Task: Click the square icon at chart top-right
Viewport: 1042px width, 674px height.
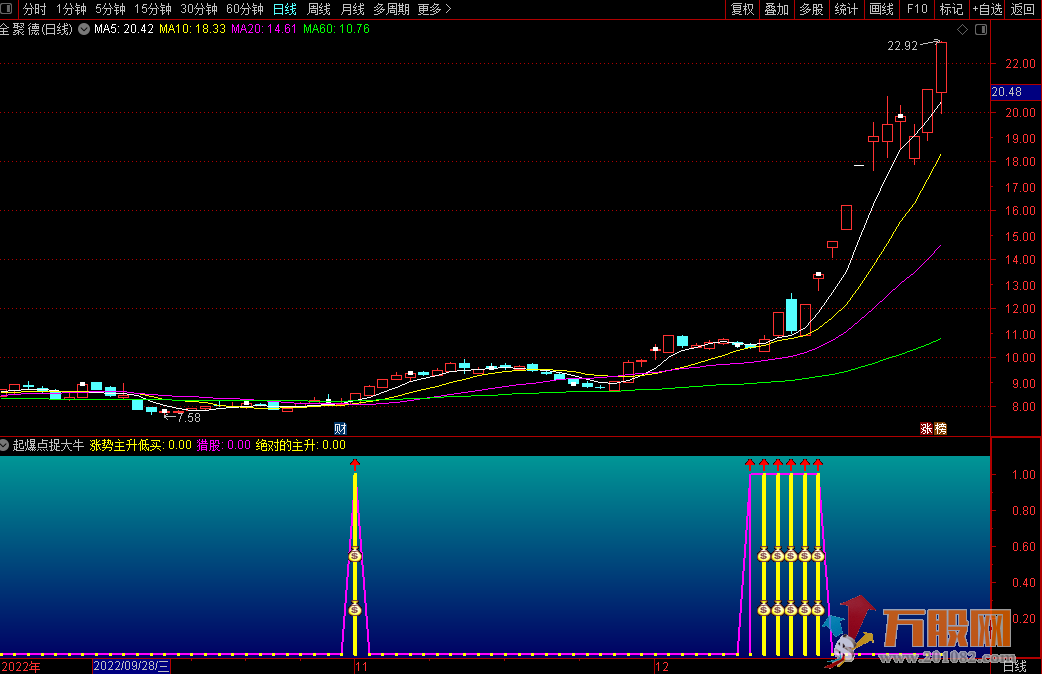Action: 980,31
